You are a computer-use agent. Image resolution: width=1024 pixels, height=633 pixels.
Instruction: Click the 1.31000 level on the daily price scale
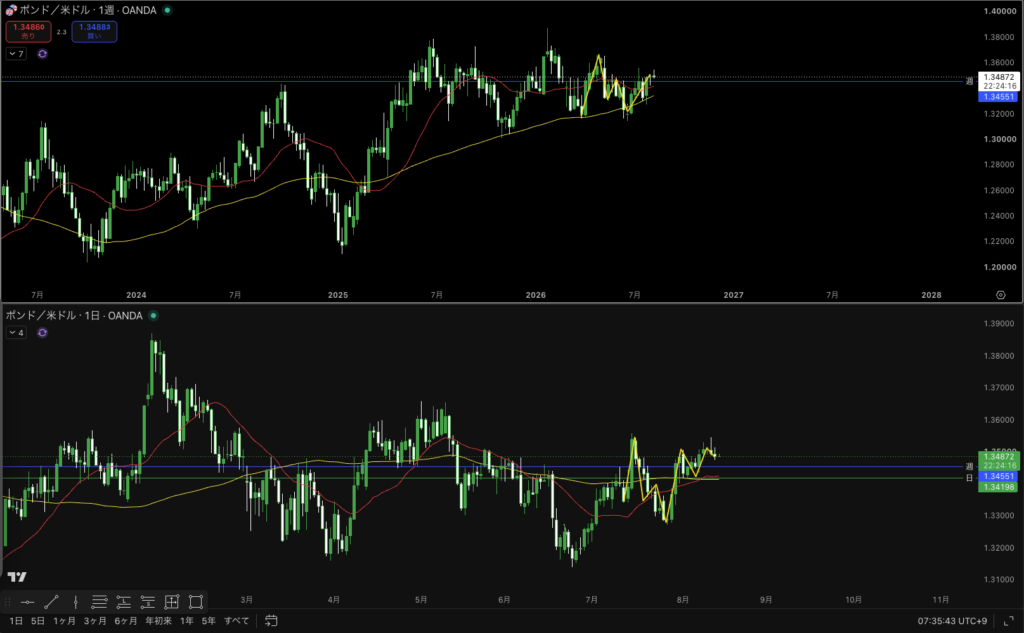(999, 579)
